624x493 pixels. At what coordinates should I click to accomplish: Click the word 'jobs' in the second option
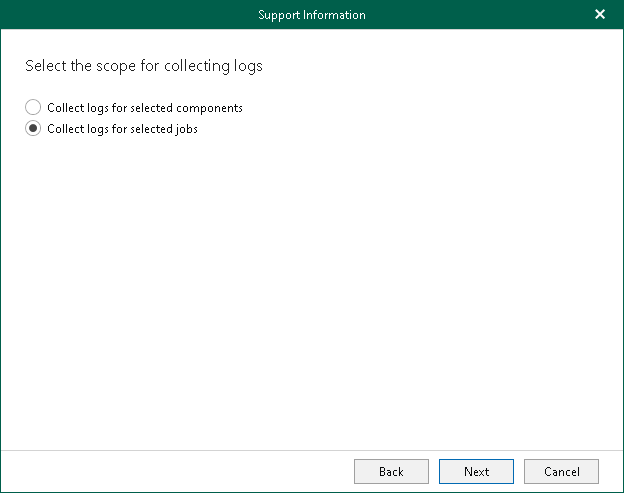186,128
